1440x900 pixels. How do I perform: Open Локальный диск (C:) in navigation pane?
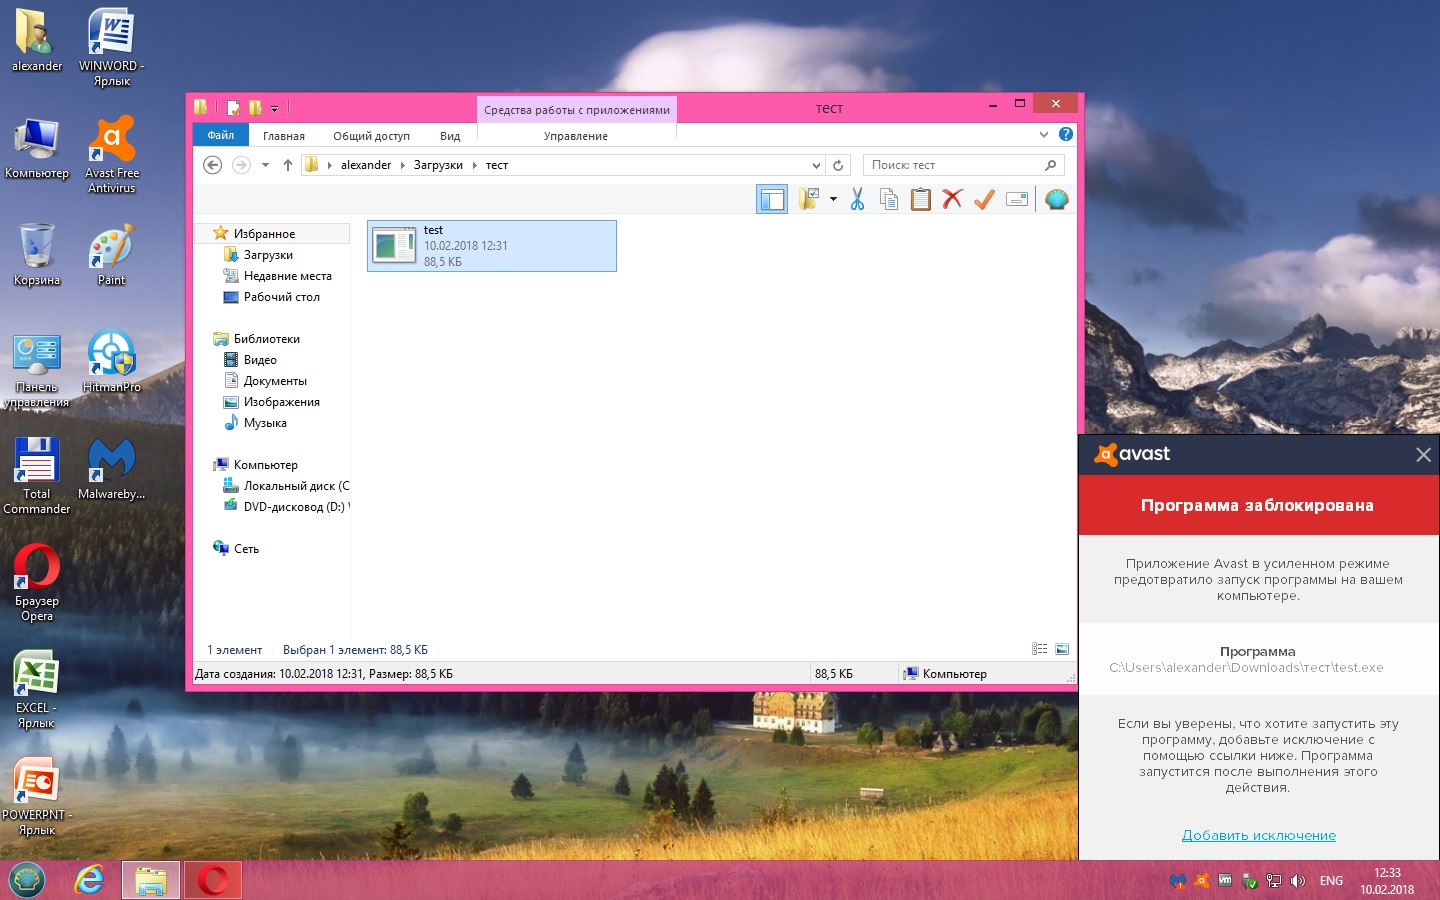tap(296, 486)
